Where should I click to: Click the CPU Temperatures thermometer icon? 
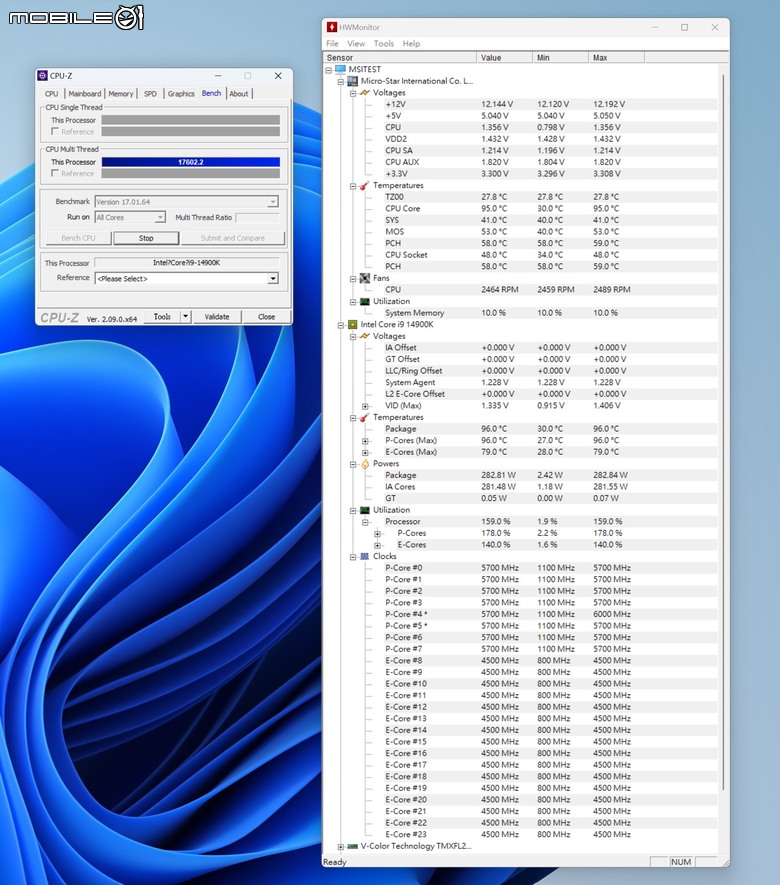(365, 417)
